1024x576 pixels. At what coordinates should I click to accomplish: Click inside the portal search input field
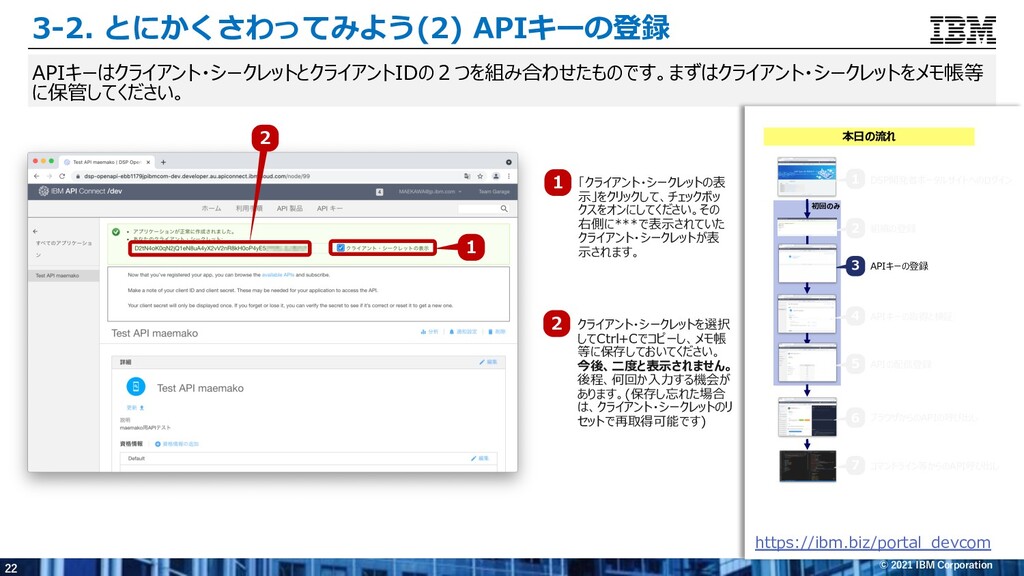pyautogui.click(x=479, y=209)
